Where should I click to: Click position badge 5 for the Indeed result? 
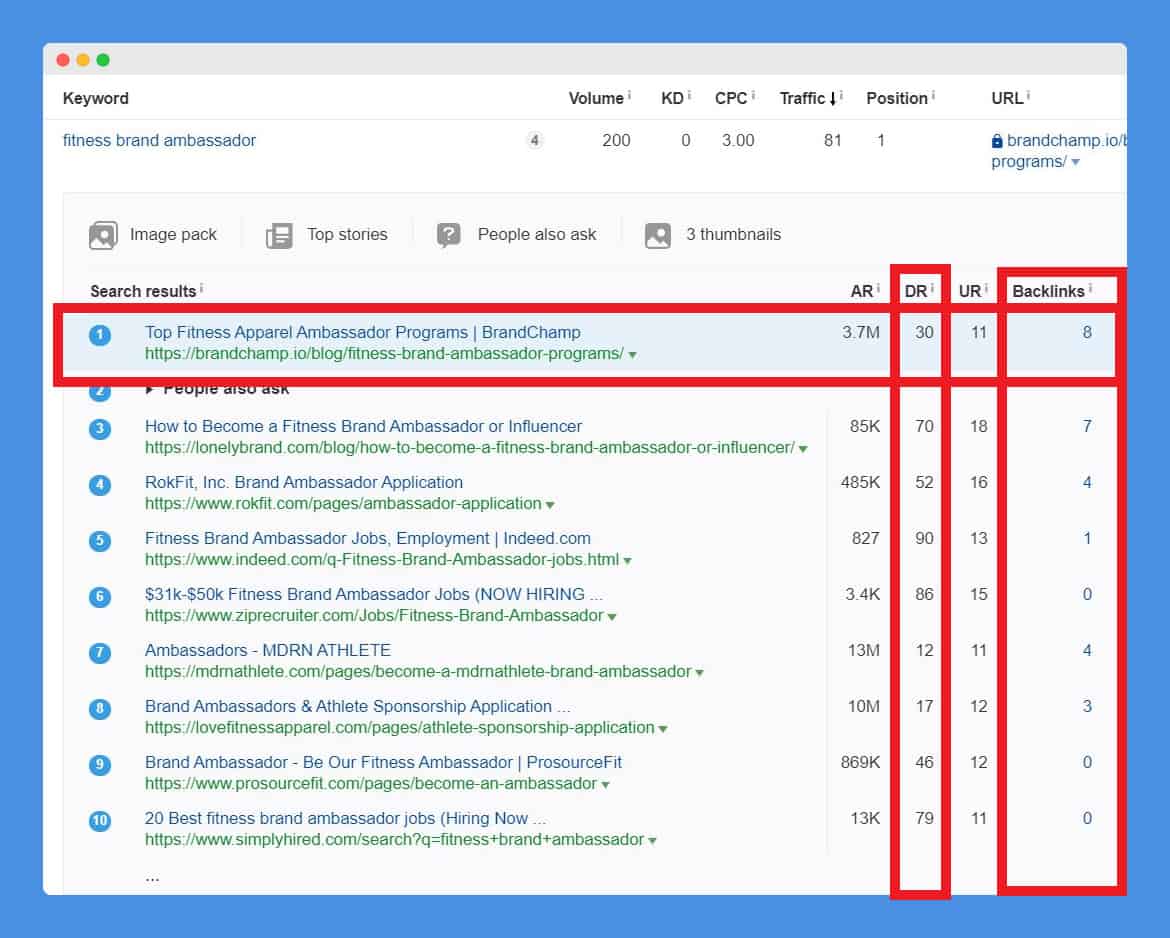pos(100,541)
